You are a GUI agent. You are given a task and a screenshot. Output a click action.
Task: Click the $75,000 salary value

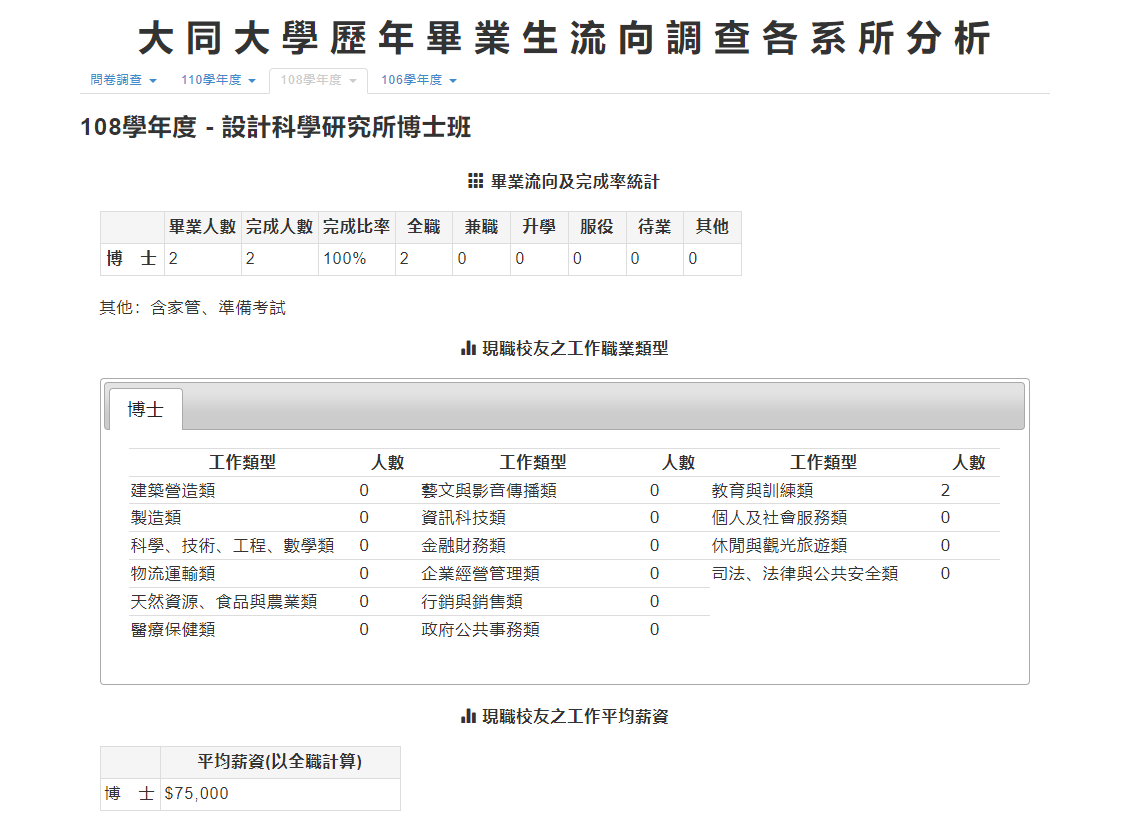click(196, 794)
